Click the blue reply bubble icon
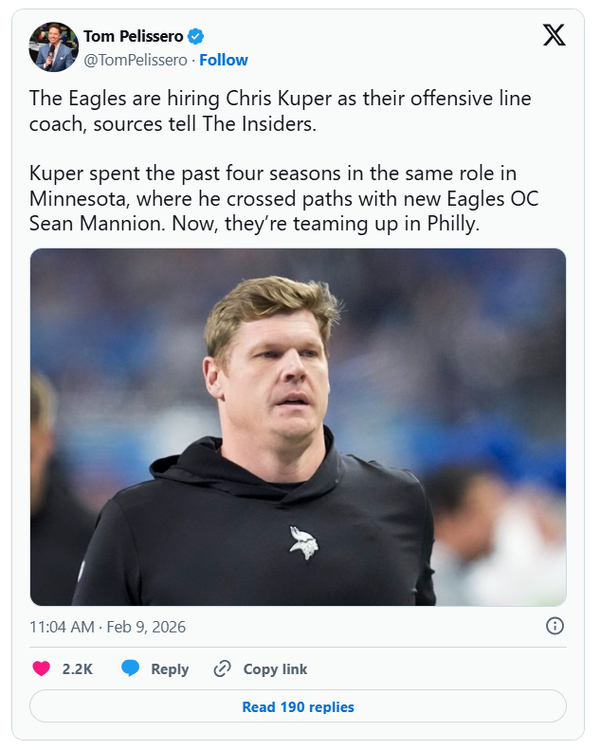 [130, 669]
